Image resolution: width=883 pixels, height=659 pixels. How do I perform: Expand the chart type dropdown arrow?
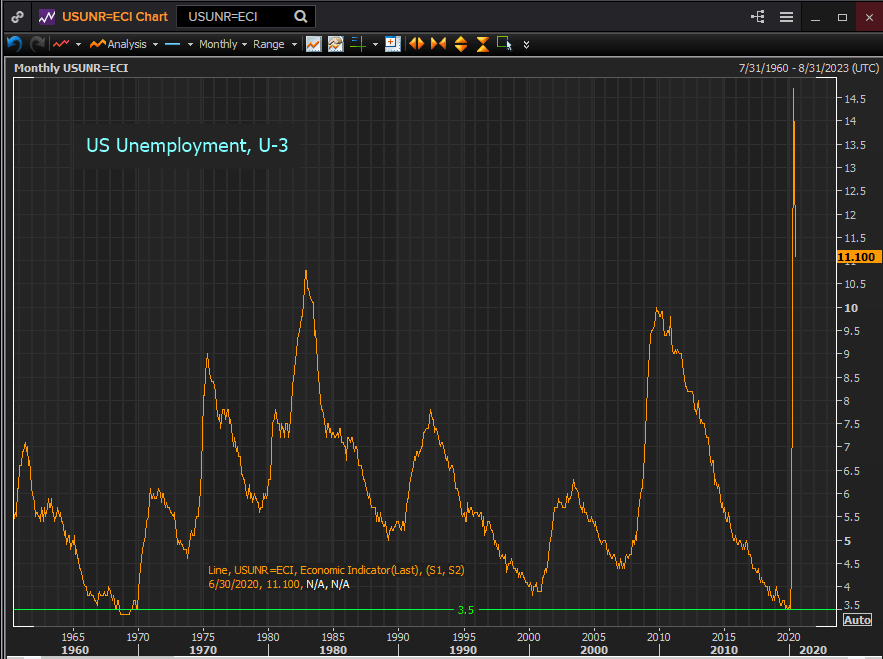(78, 44)
